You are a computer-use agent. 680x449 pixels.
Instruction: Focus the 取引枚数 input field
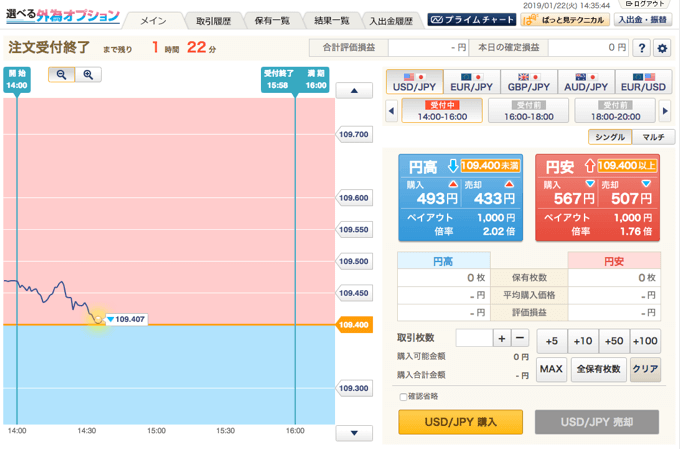pos(474,338)
